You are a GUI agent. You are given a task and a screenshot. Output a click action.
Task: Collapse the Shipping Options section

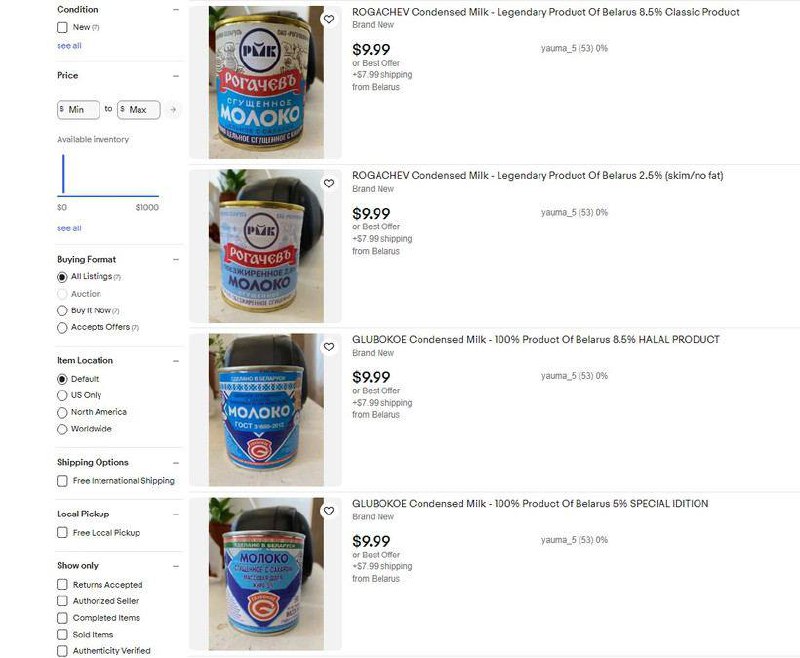click(176, 463)
